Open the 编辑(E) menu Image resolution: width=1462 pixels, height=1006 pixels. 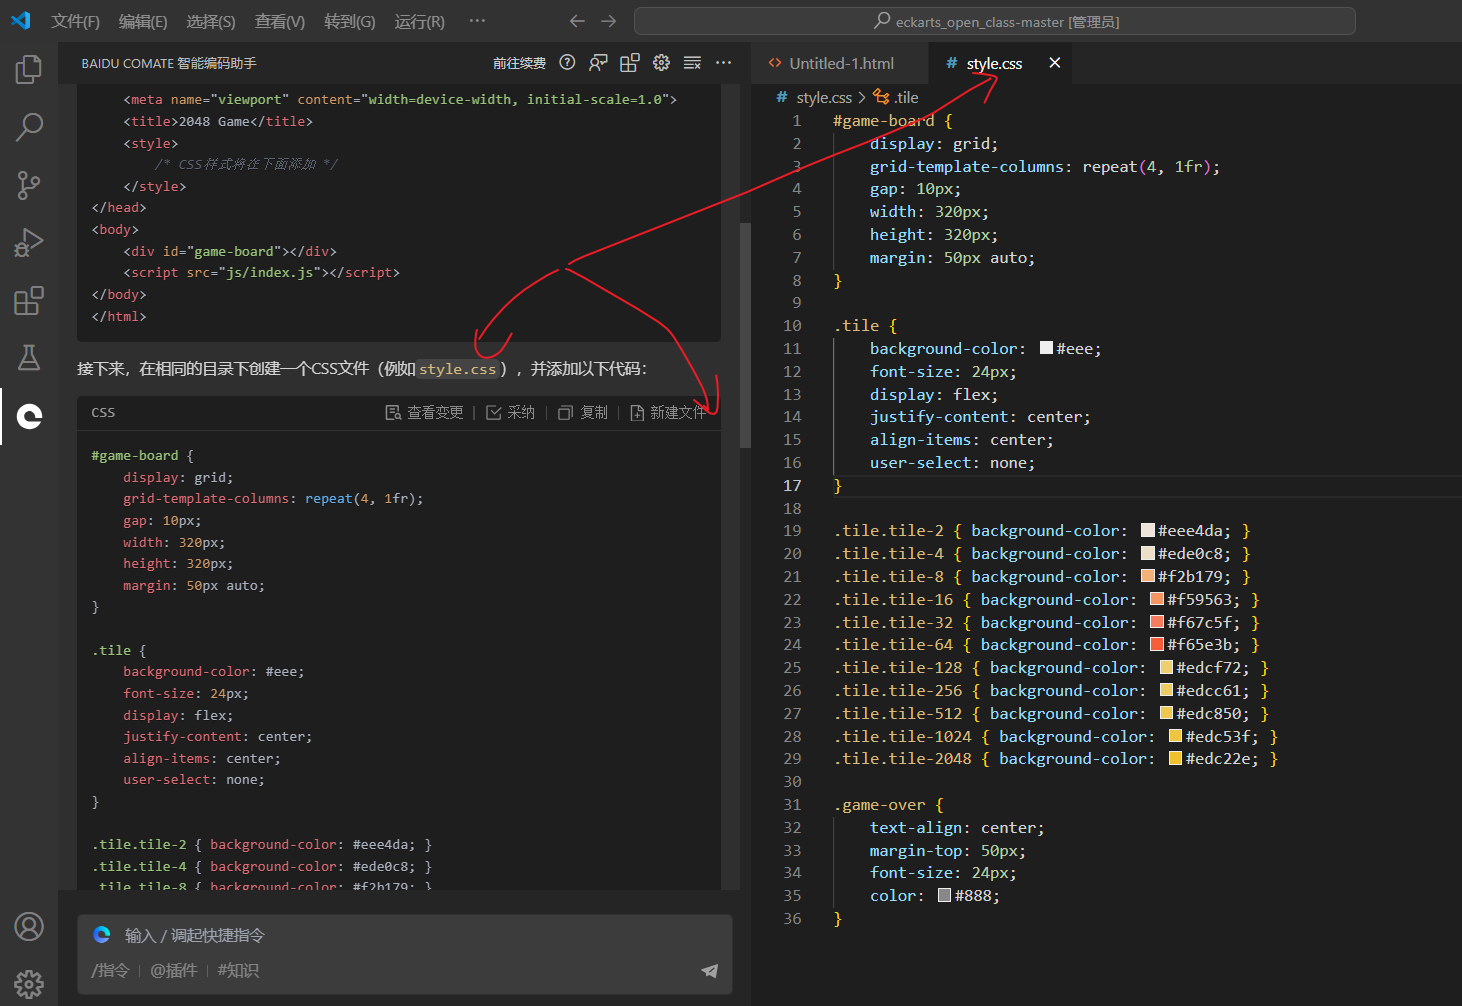point(143,21)
